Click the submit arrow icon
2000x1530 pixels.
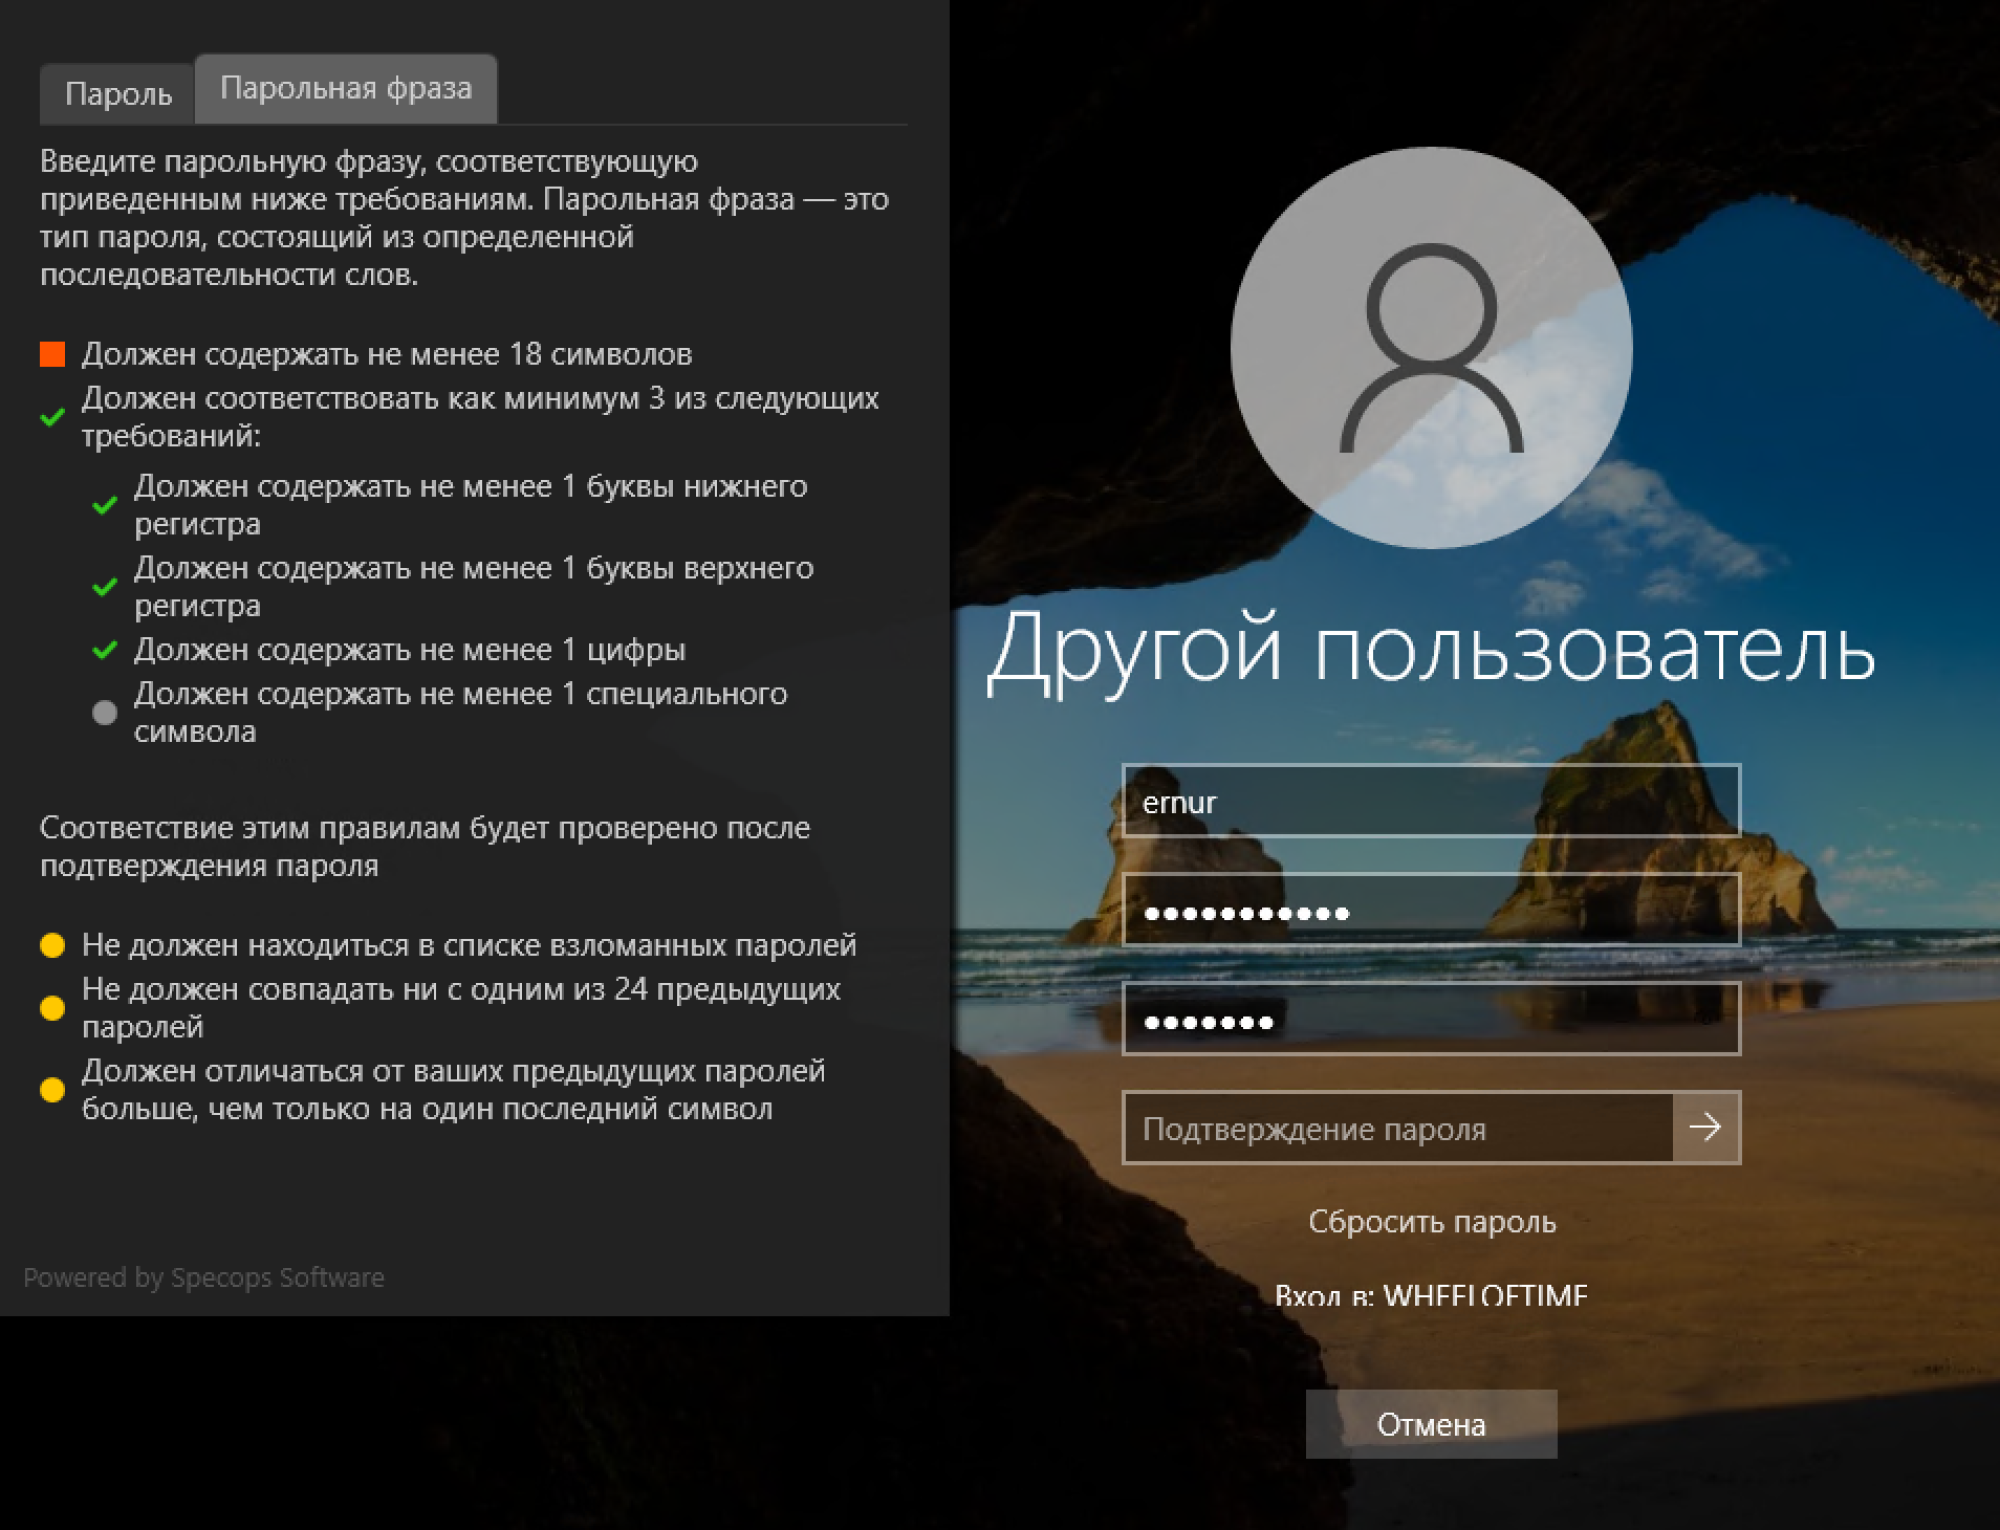1706,1128
